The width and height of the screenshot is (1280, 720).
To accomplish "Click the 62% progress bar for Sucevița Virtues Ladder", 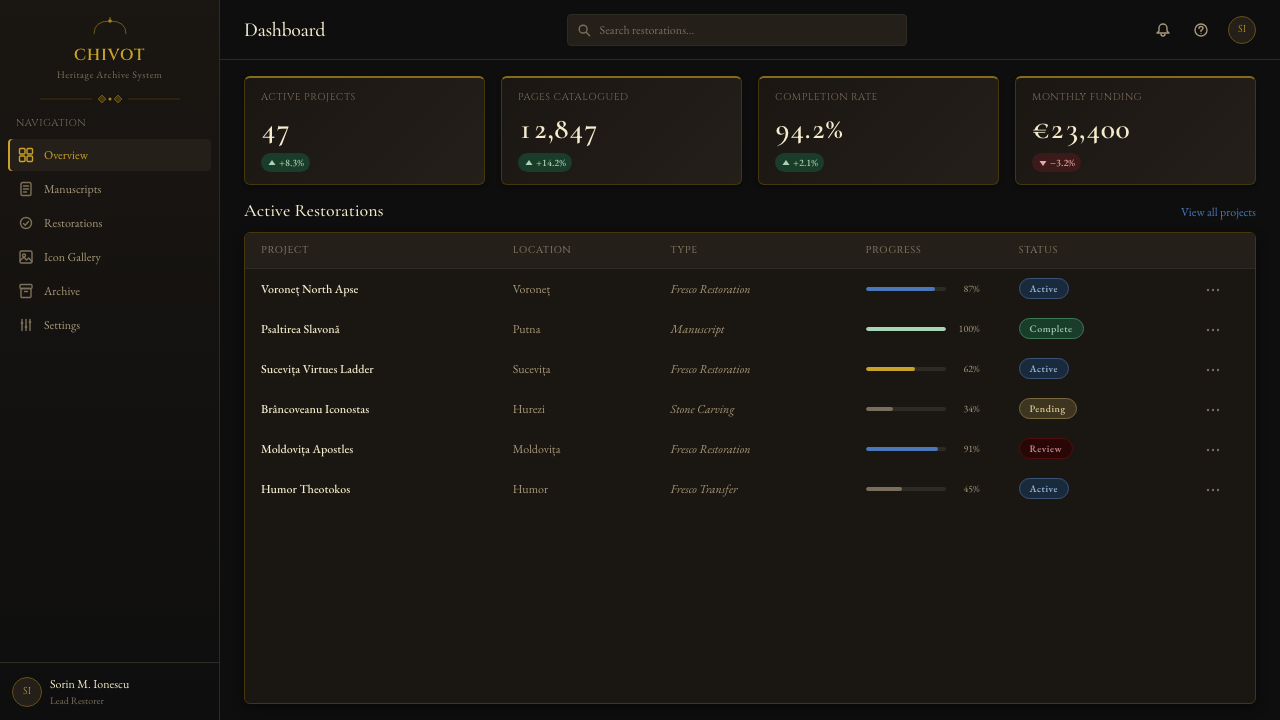I will click(x=906, y=369).
